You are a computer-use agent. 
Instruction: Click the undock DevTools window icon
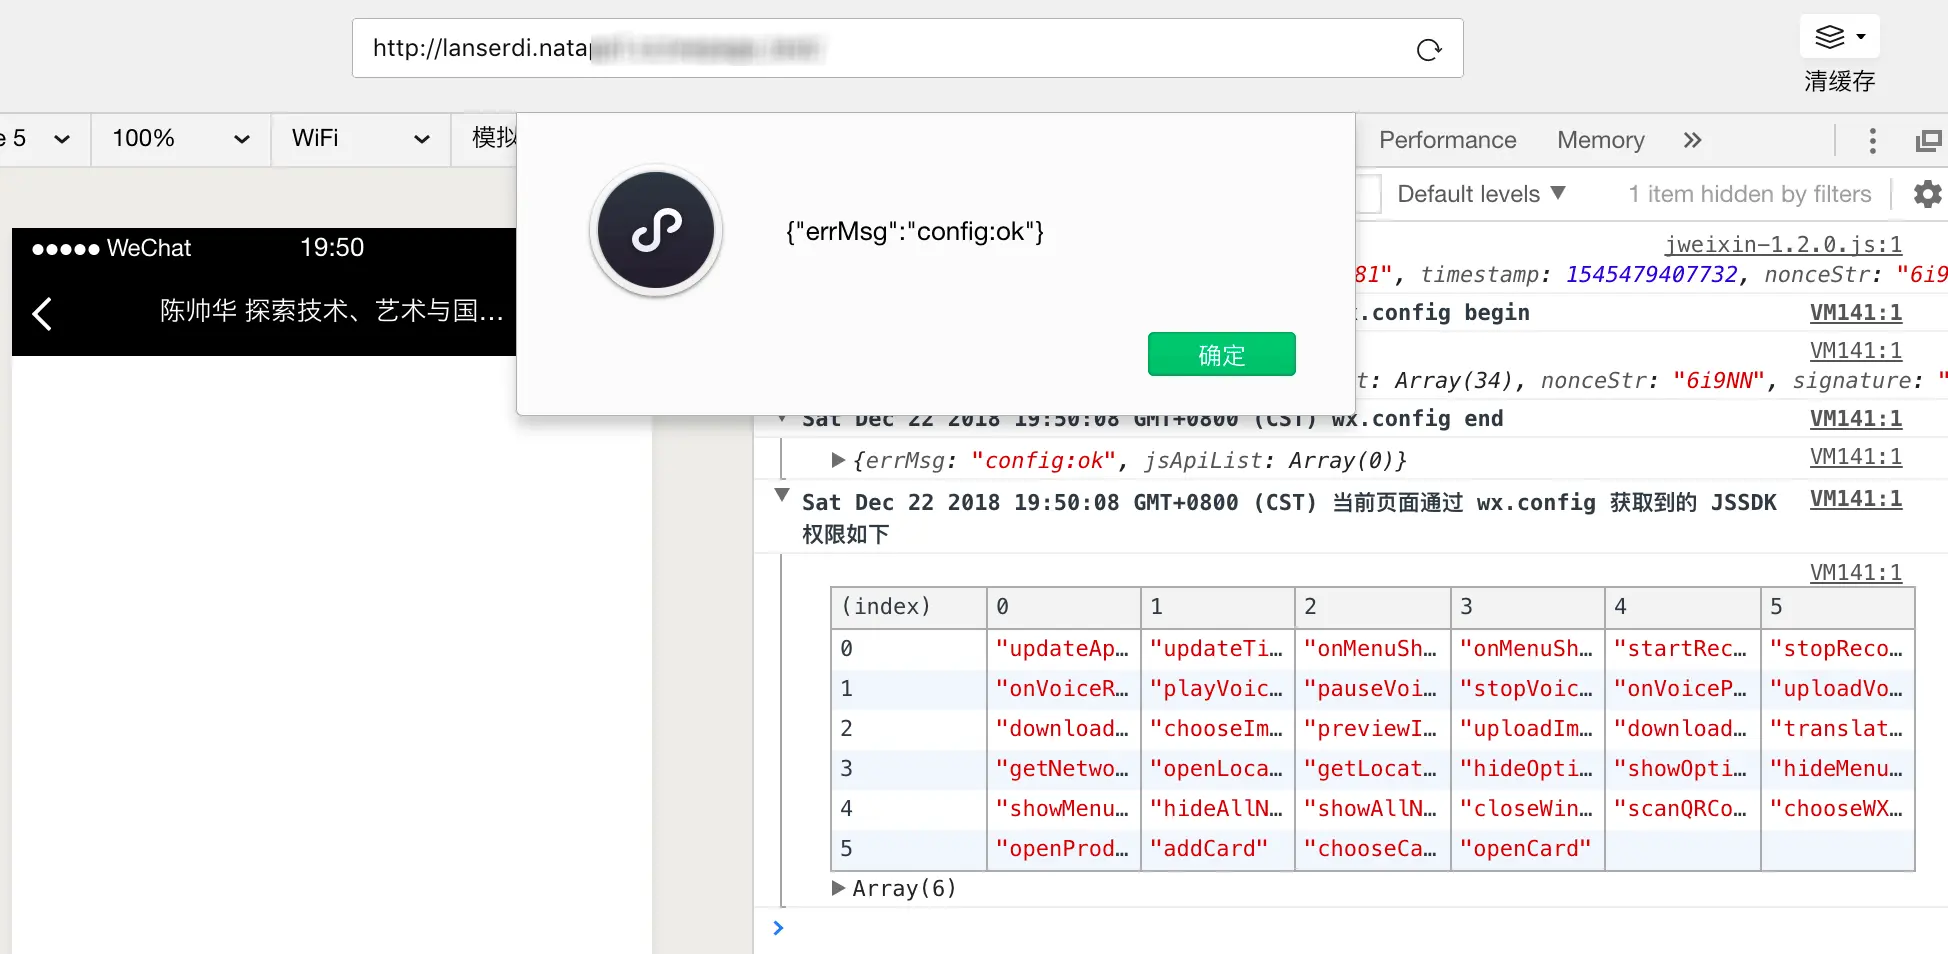(1928, 141)
